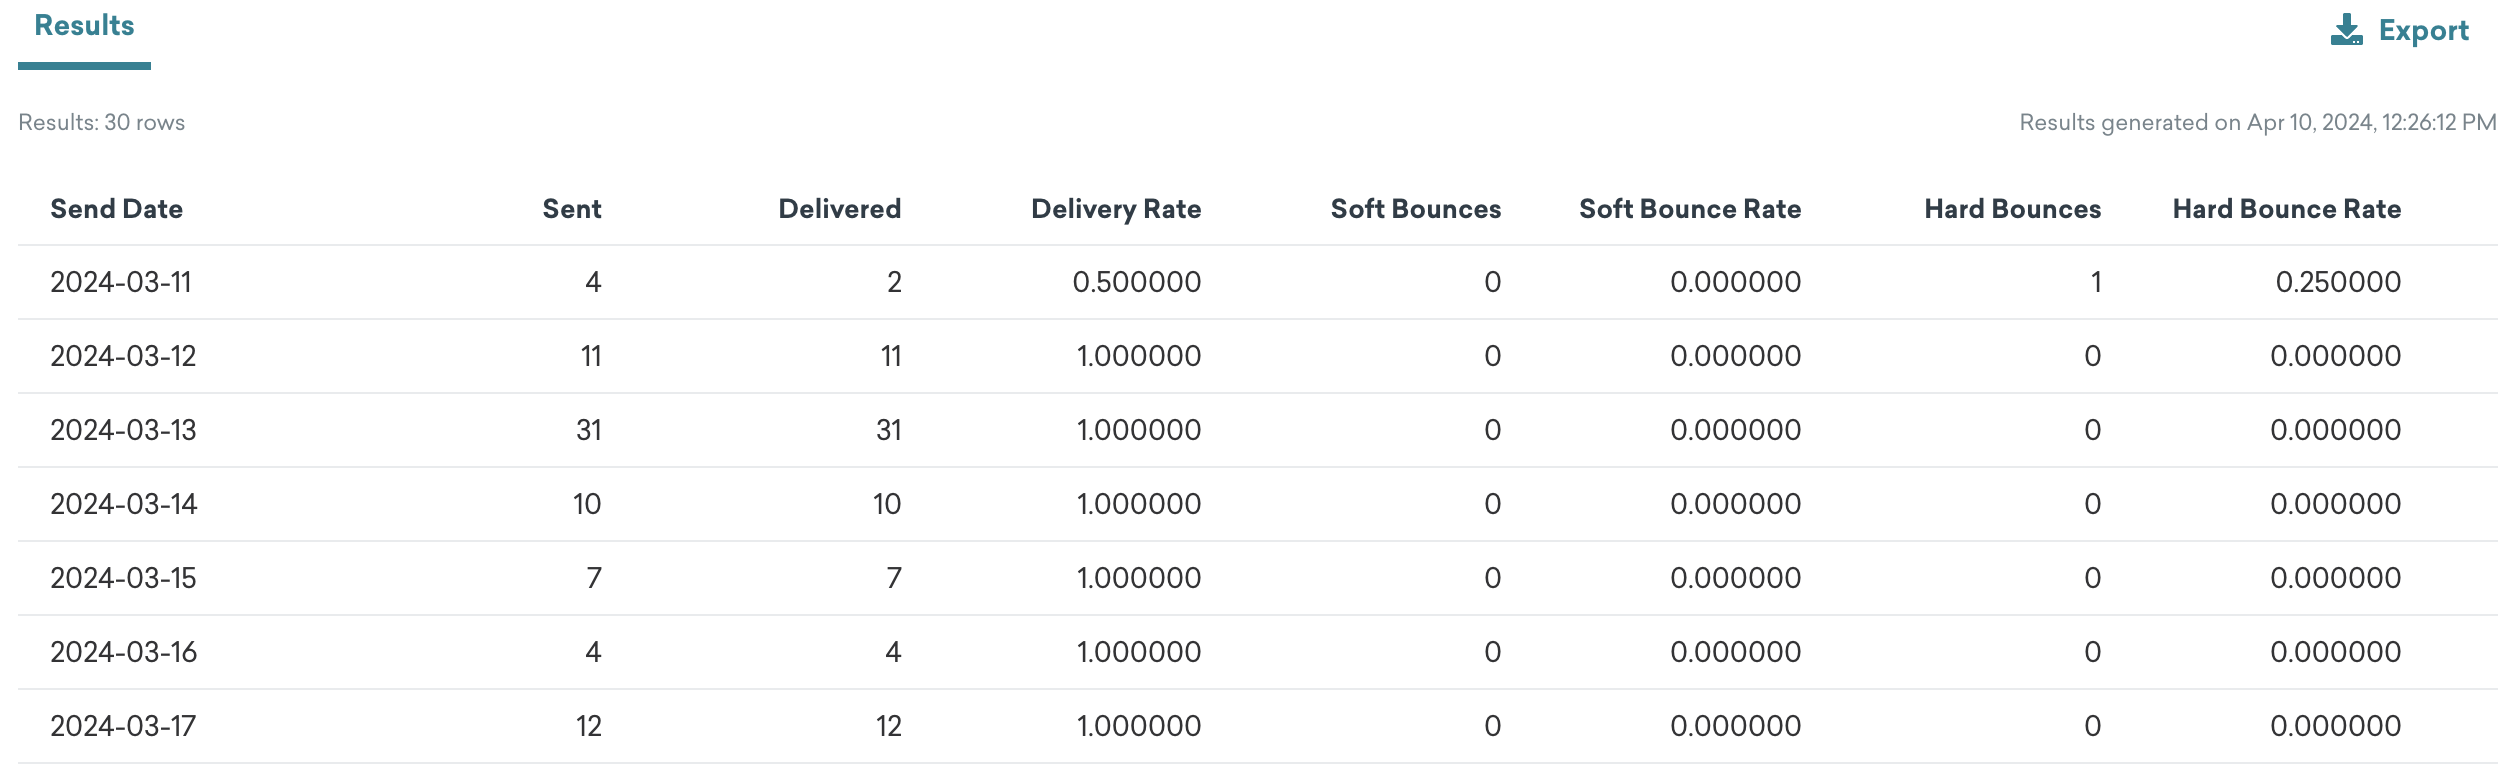Click the Hard Bounces column header
This screenshot has width=2512, height=764.
click(2012, 209)
